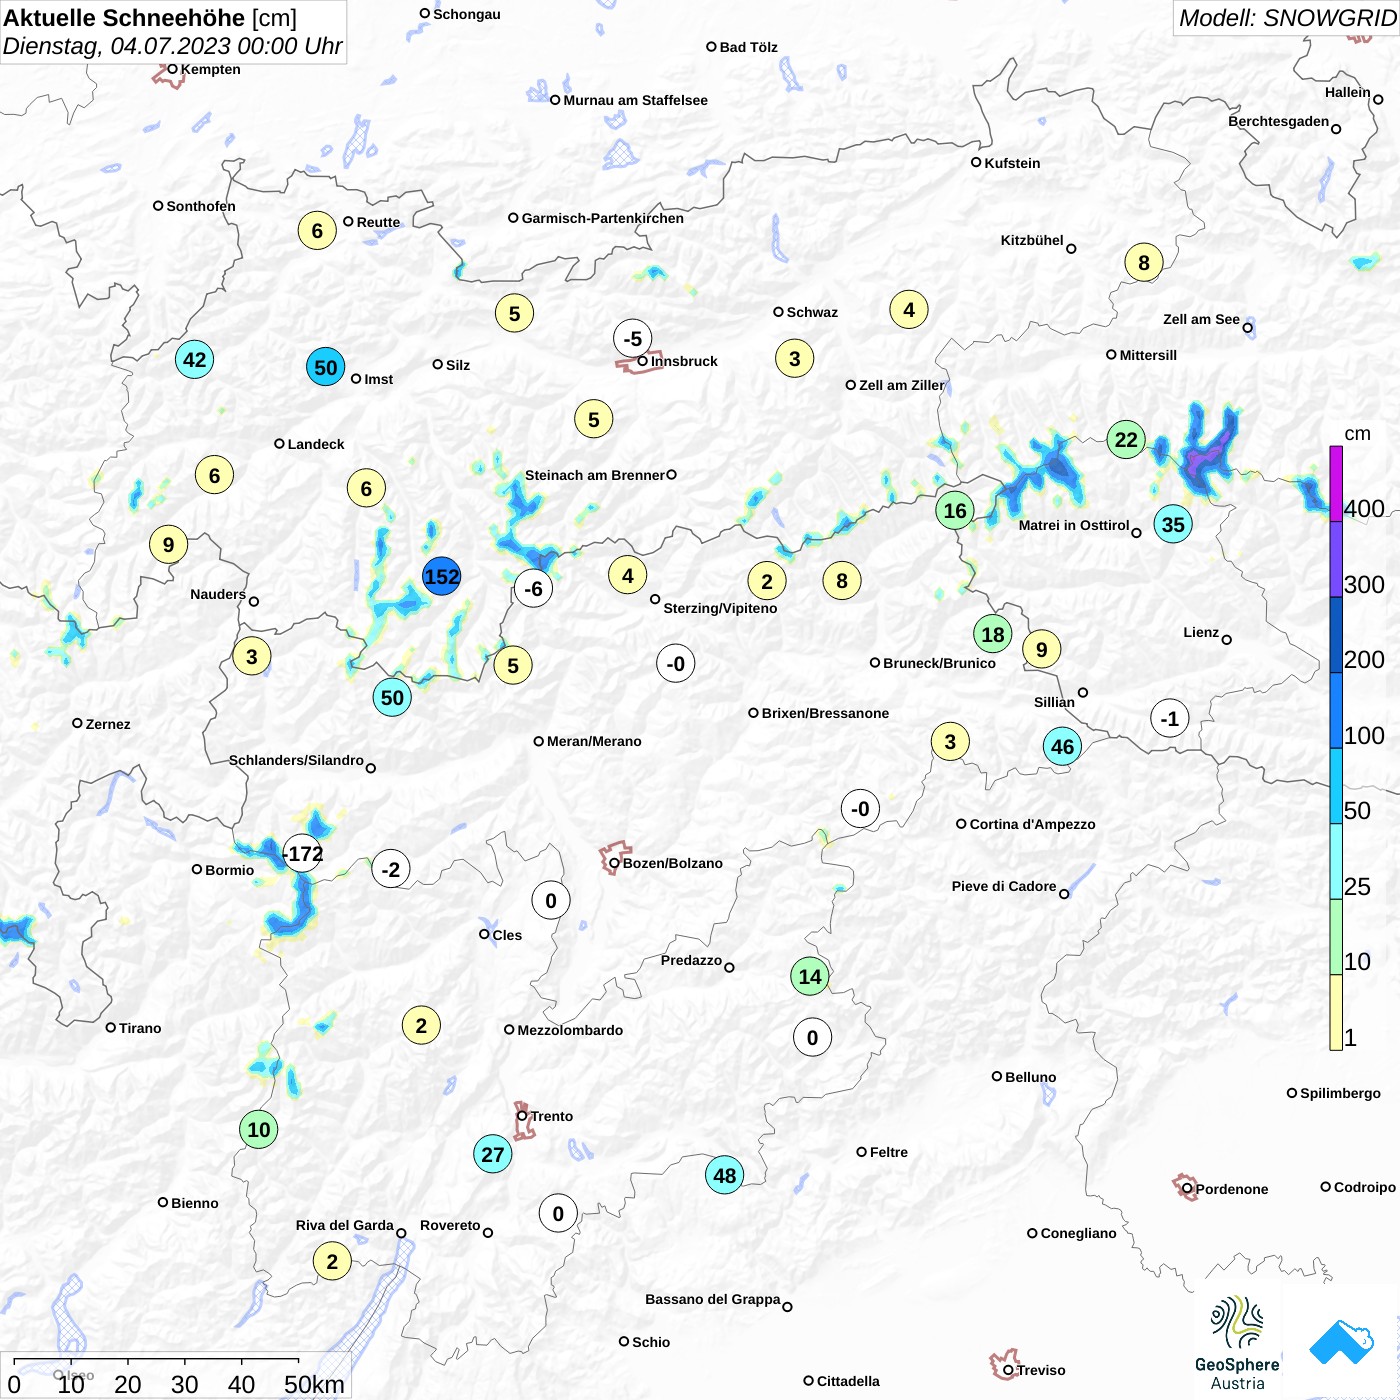This screenshot has width=1400, height=1400.
Task: Select the Landeck town label
Action: click(x=316, y=444)
